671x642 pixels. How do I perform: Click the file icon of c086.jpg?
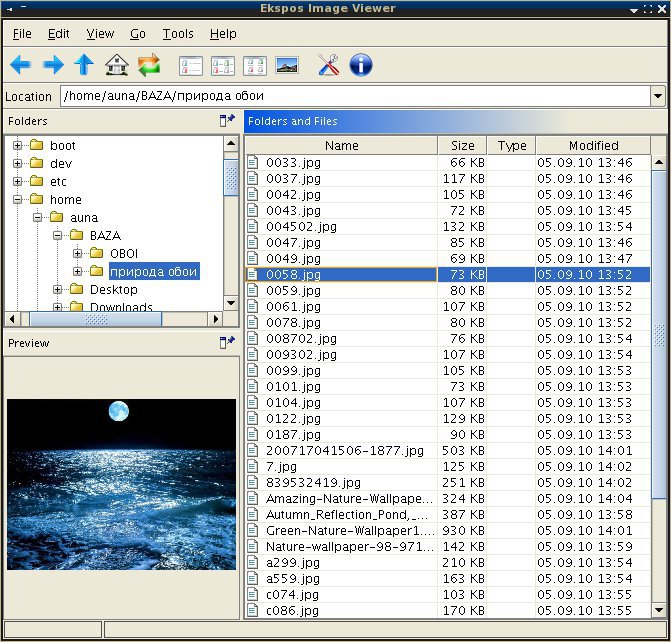[252, 610]
